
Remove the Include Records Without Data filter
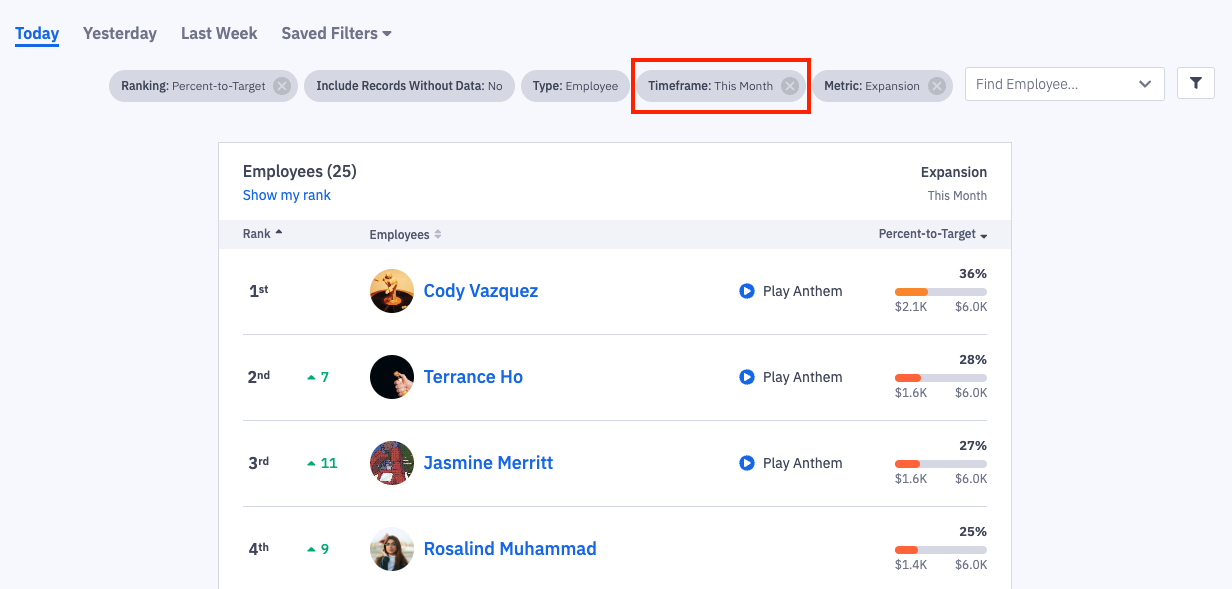[x=409, y=86]
